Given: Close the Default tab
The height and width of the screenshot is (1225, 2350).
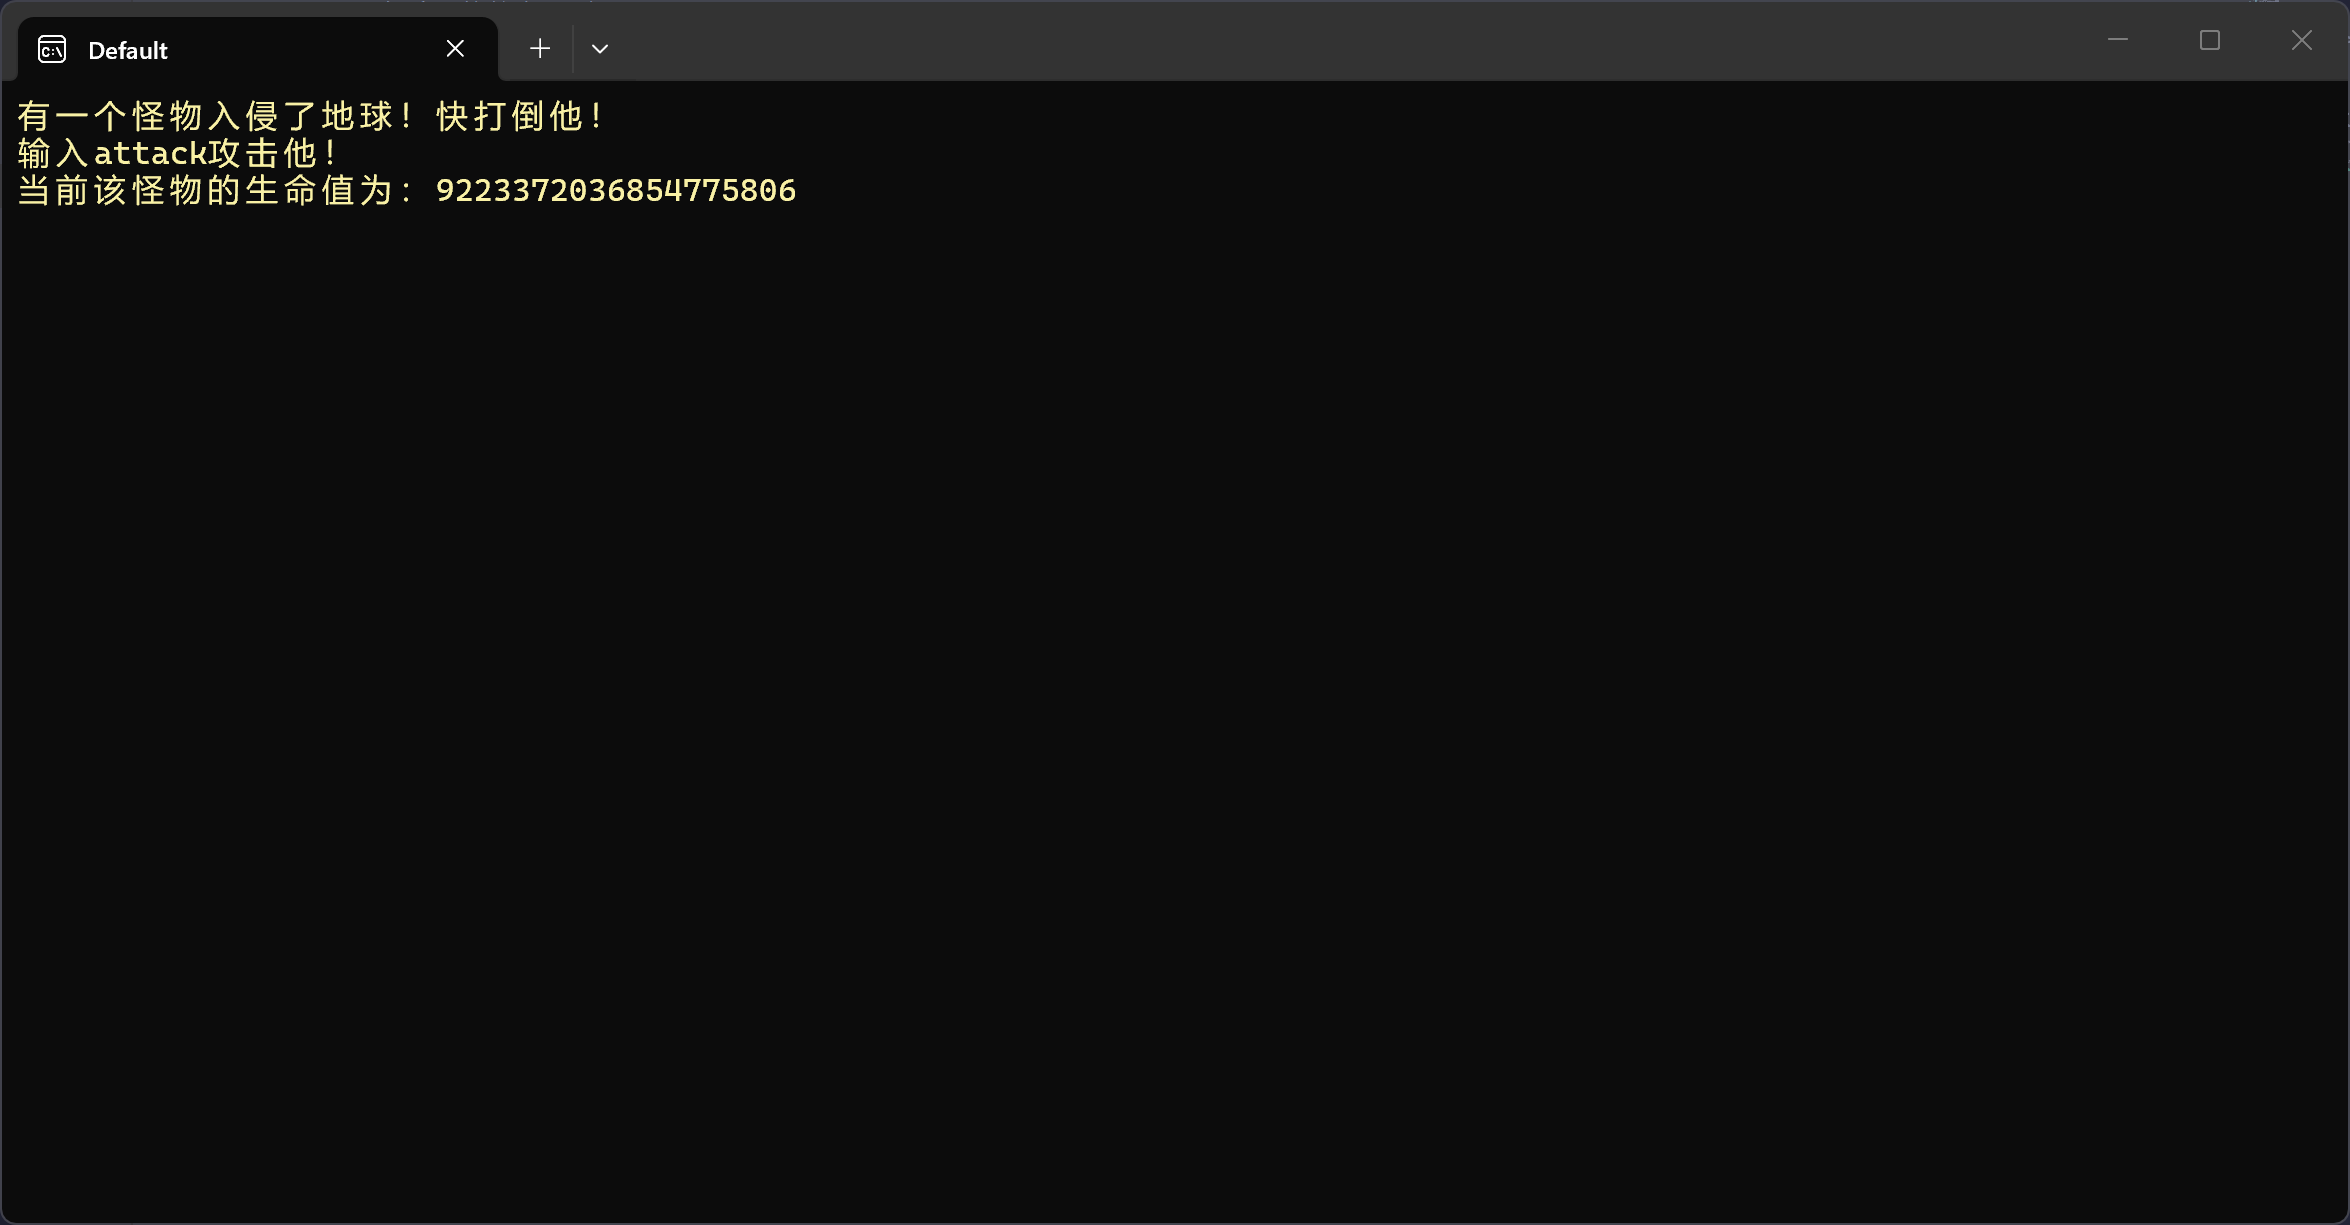Looking at the screenshot, I should [455, 48].
